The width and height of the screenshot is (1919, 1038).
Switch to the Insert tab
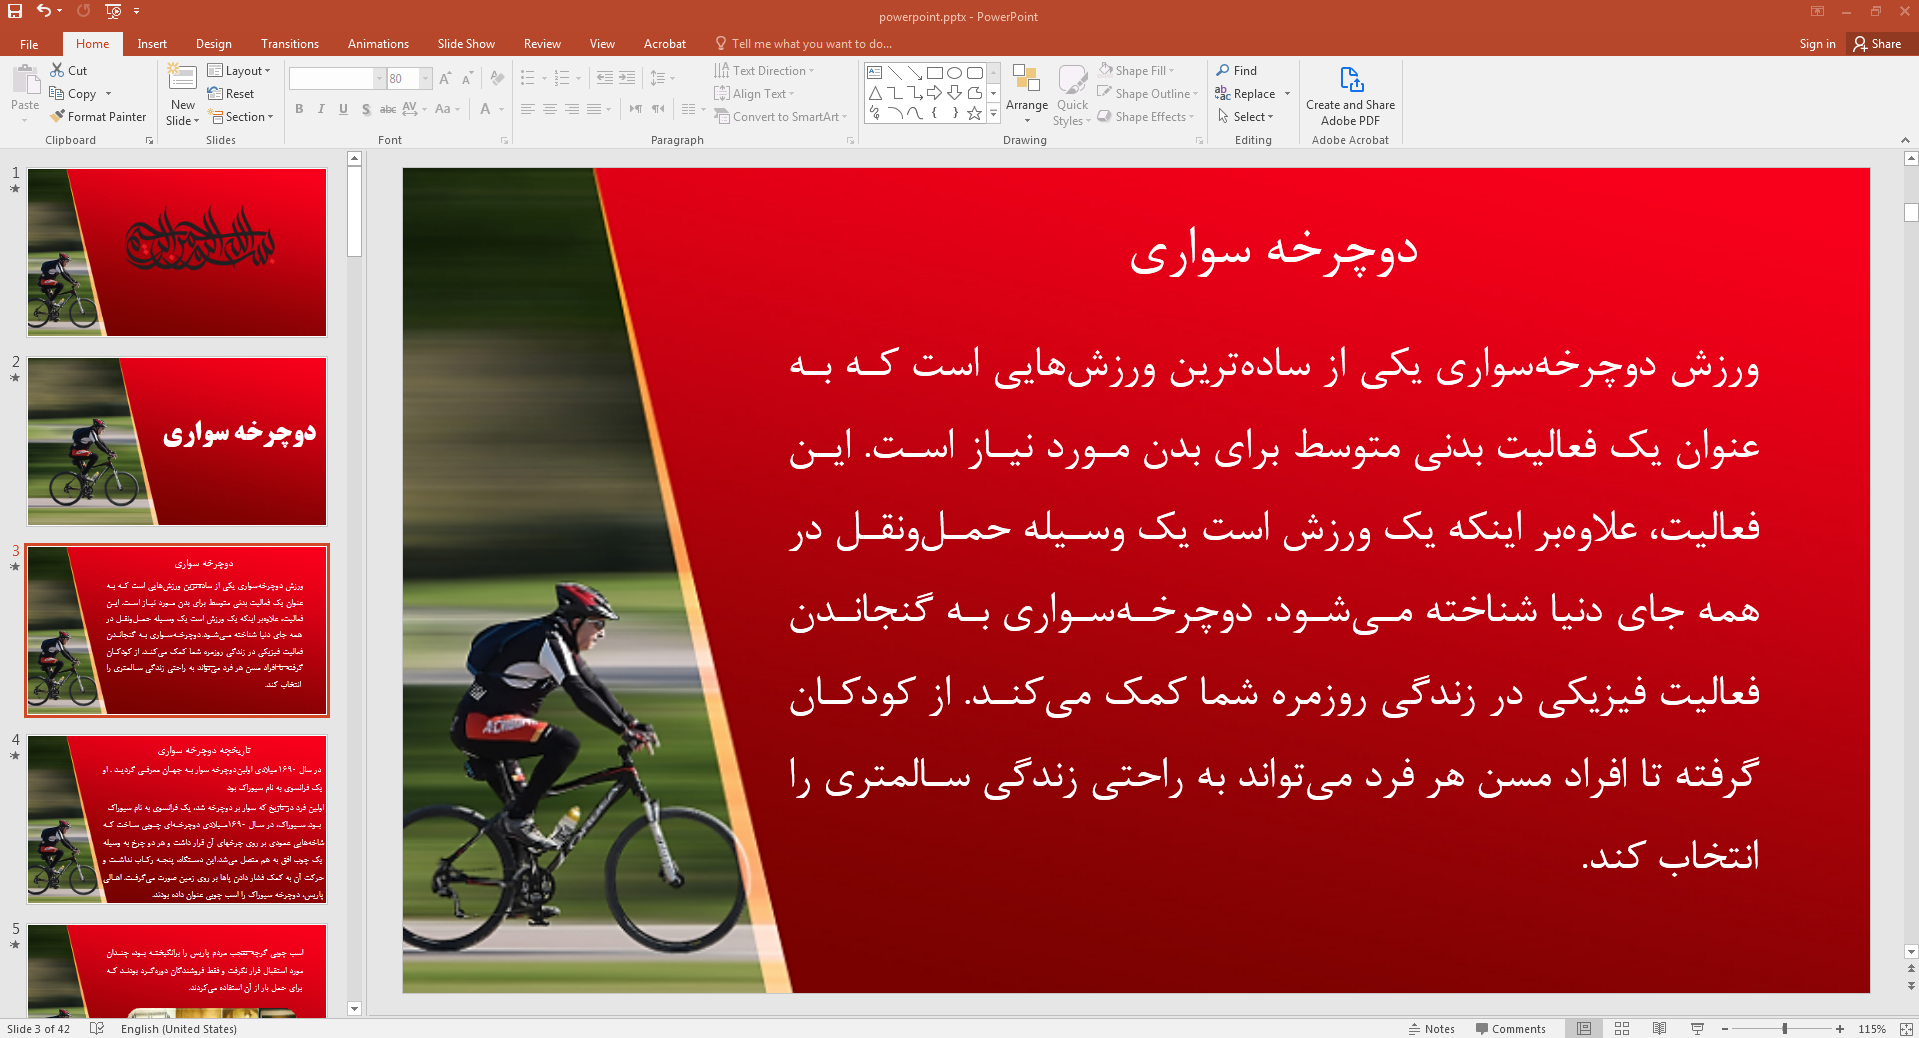pyautogui.click(x=152, y=44)
